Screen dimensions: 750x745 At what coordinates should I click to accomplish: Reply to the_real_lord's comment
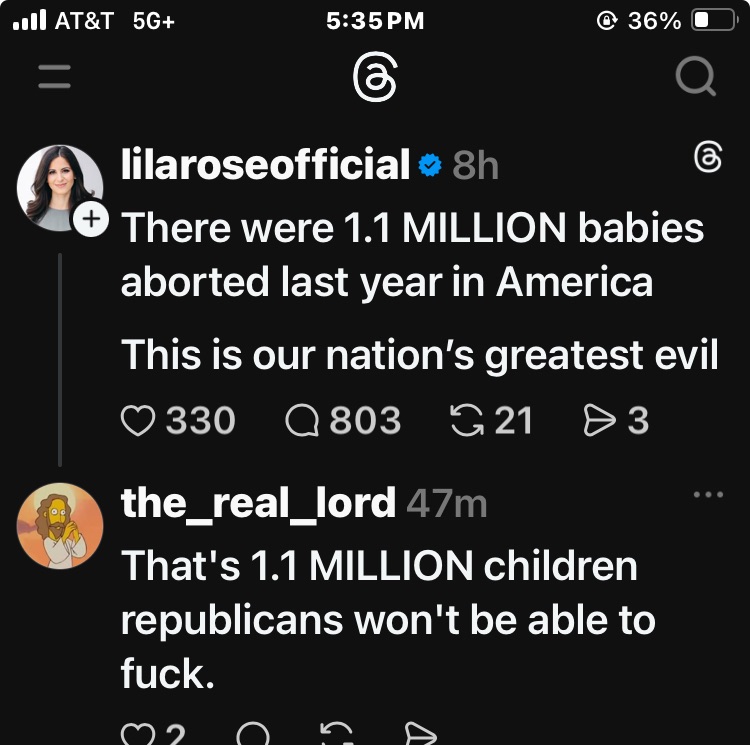tap(253, 735)
